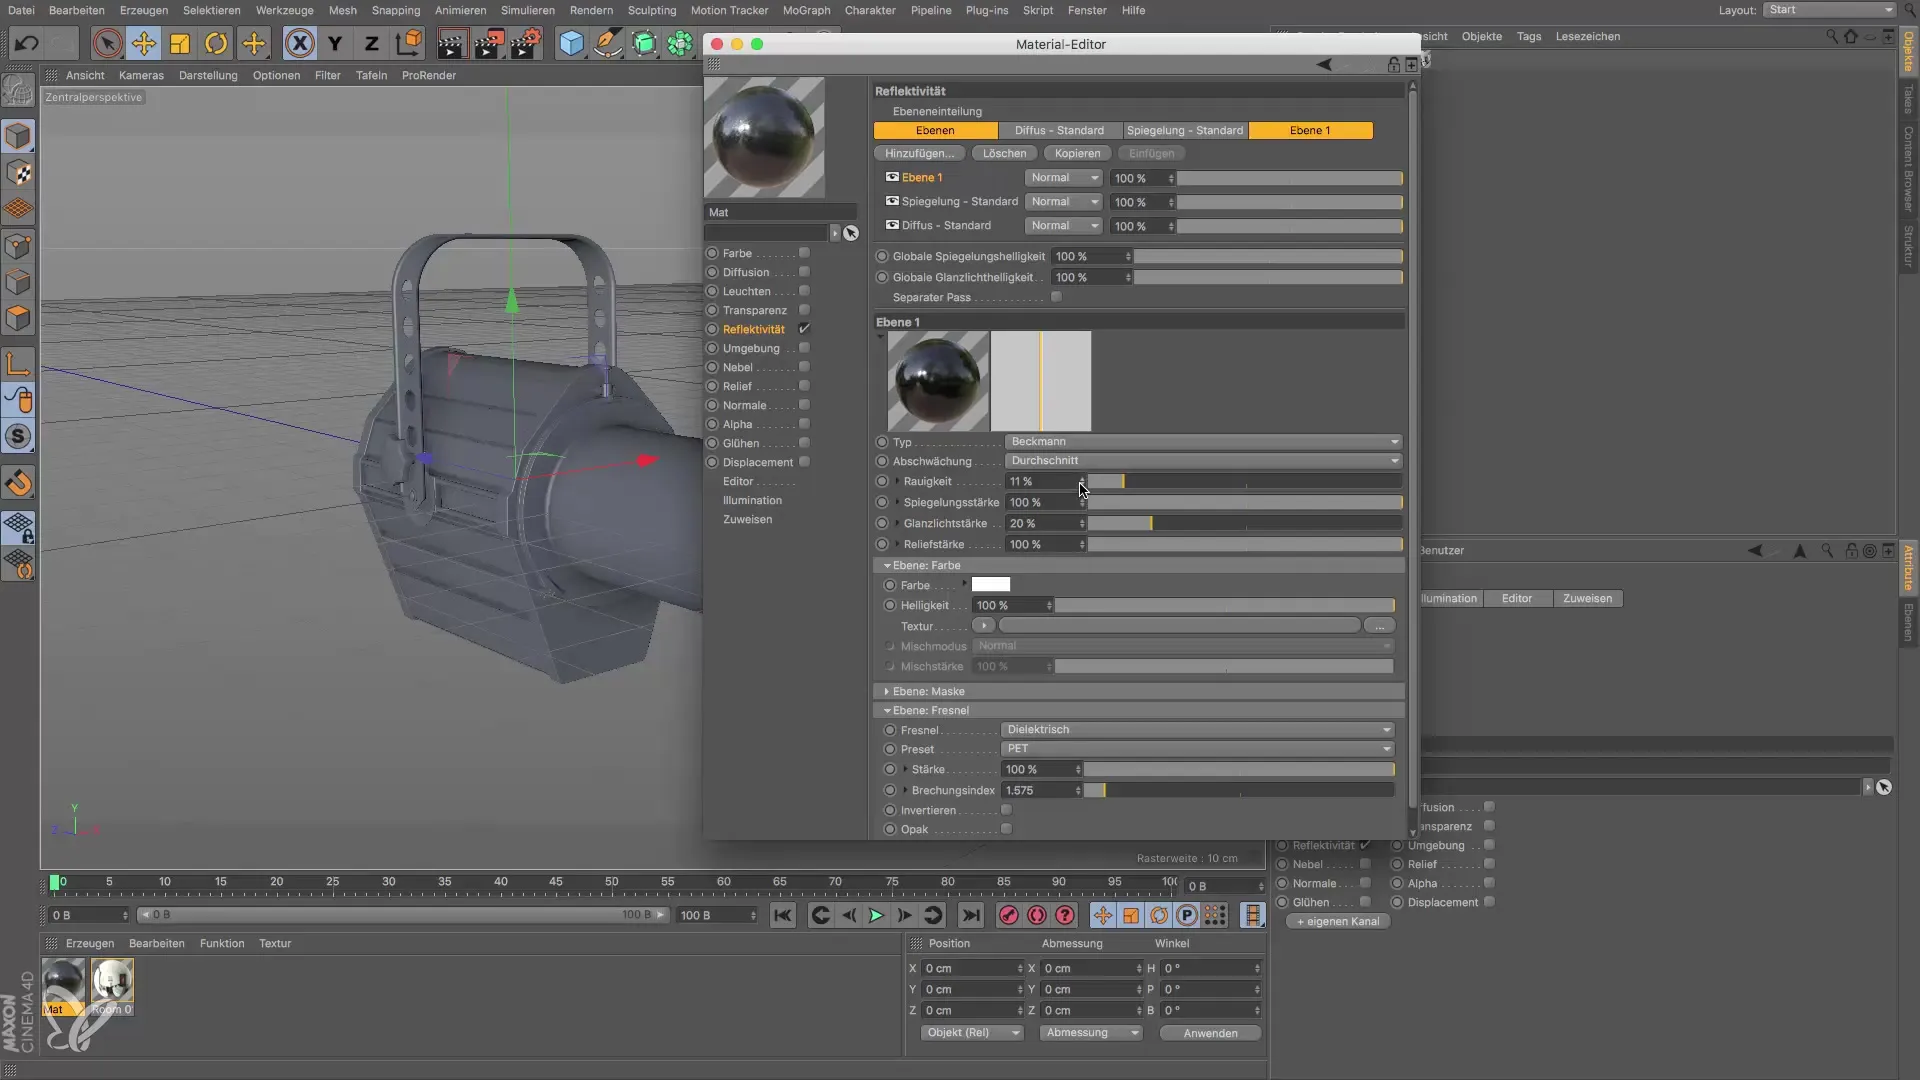
Task: Play the animation forwards
Action: click(876, 915)
